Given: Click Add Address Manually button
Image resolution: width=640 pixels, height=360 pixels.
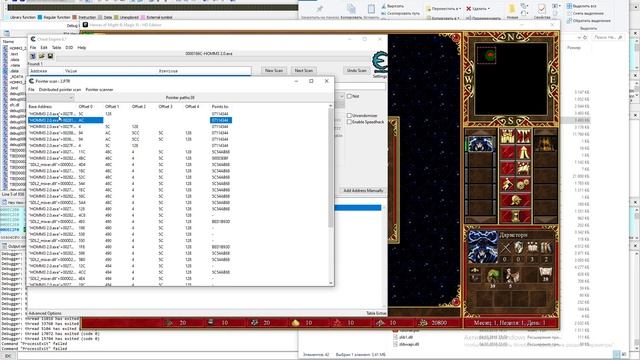Looking at the screenshot, I should (x=363, y=191).
